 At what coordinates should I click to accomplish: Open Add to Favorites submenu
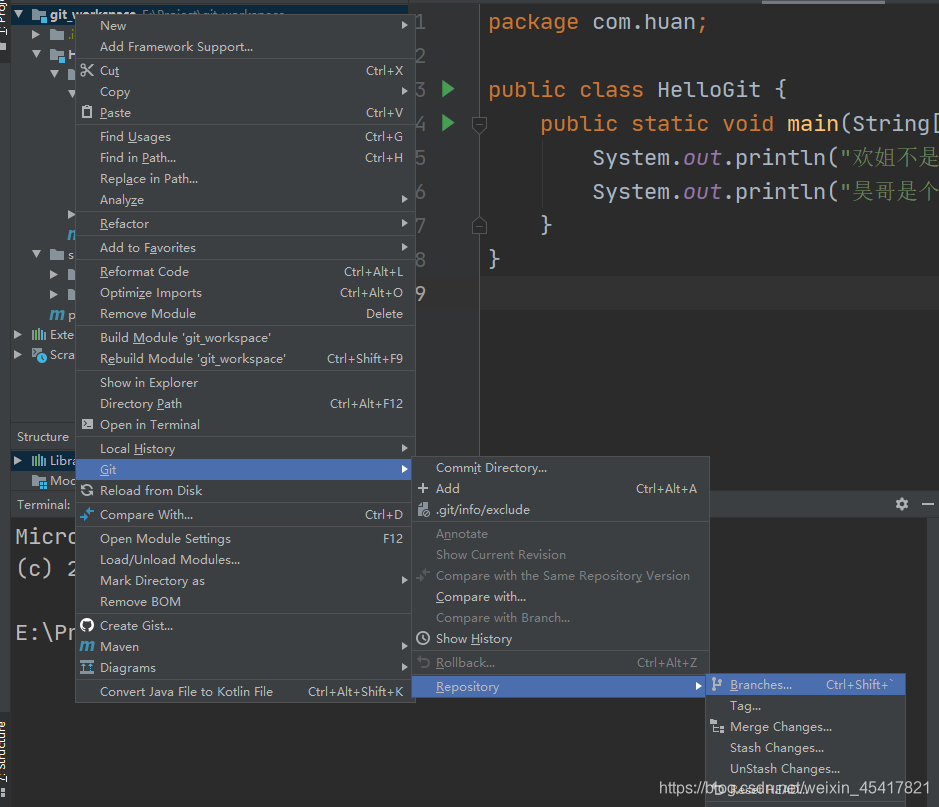pos(246,247)
